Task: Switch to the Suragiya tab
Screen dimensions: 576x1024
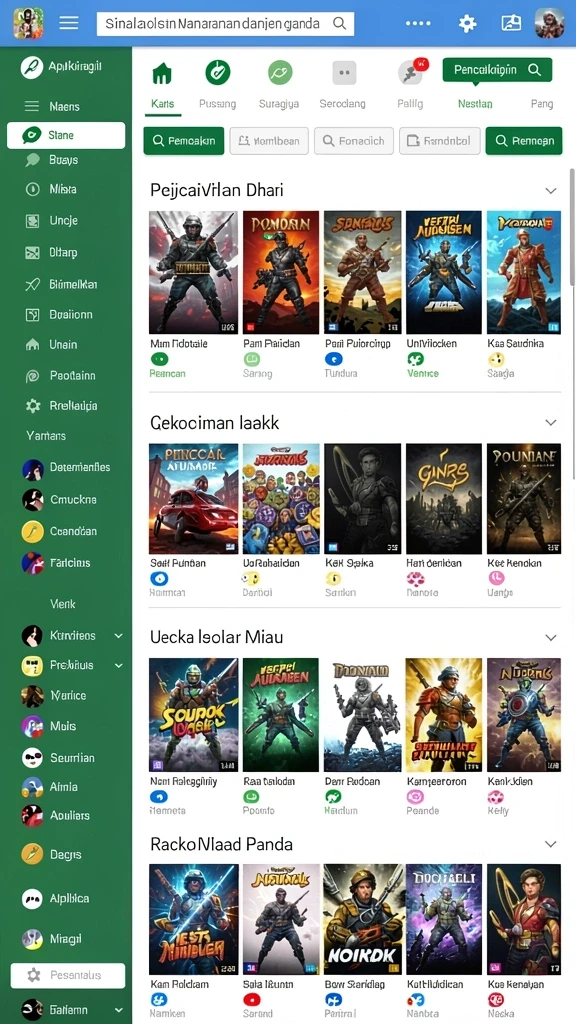Action: pyautogui.click(x=279, y=85)
